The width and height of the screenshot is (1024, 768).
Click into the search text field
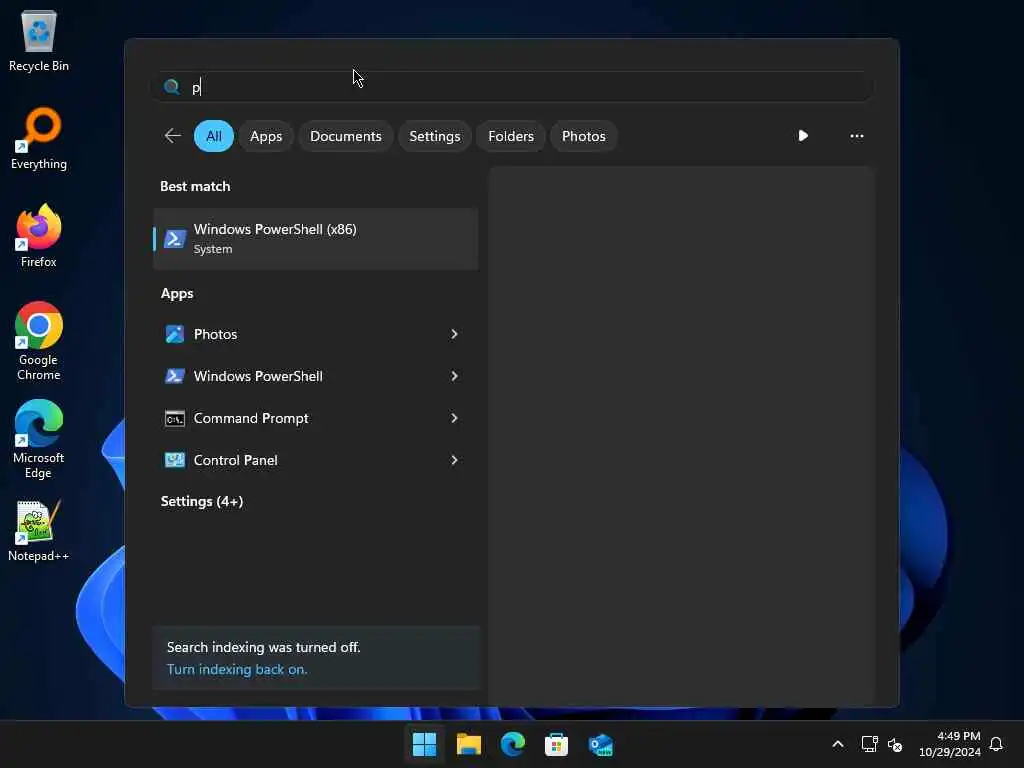pos(512,87)
